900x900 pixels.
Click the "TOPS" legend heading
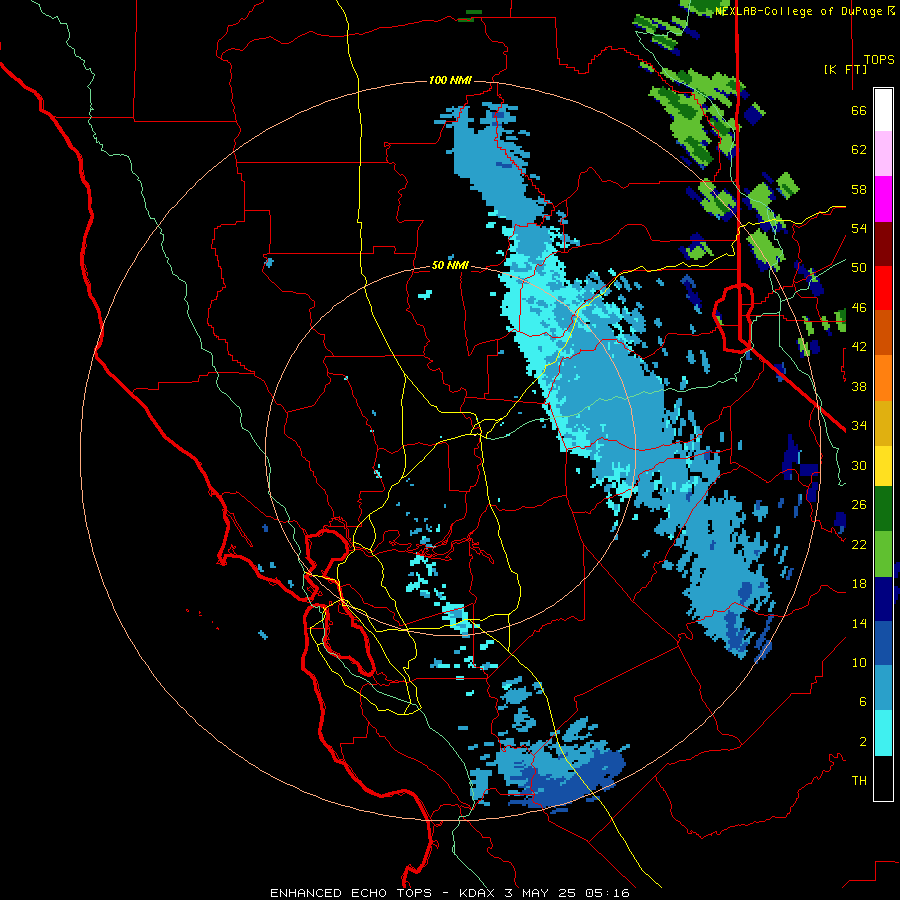click(x=879, y=59)
